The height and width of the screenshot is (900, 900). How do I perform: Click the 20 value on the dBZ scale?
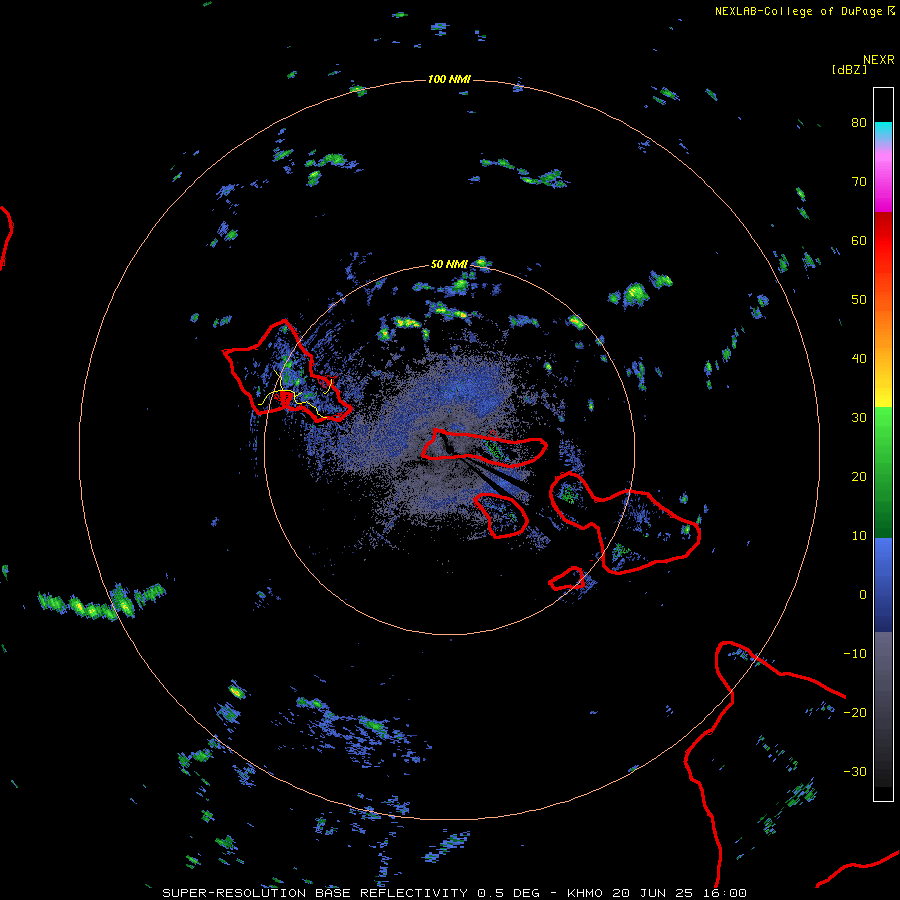[859, 477]
